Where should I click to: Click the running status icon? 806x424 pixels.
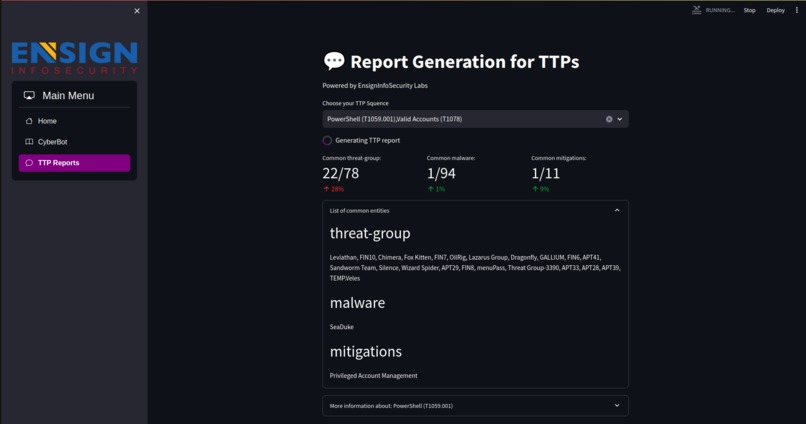click(697, 10)
